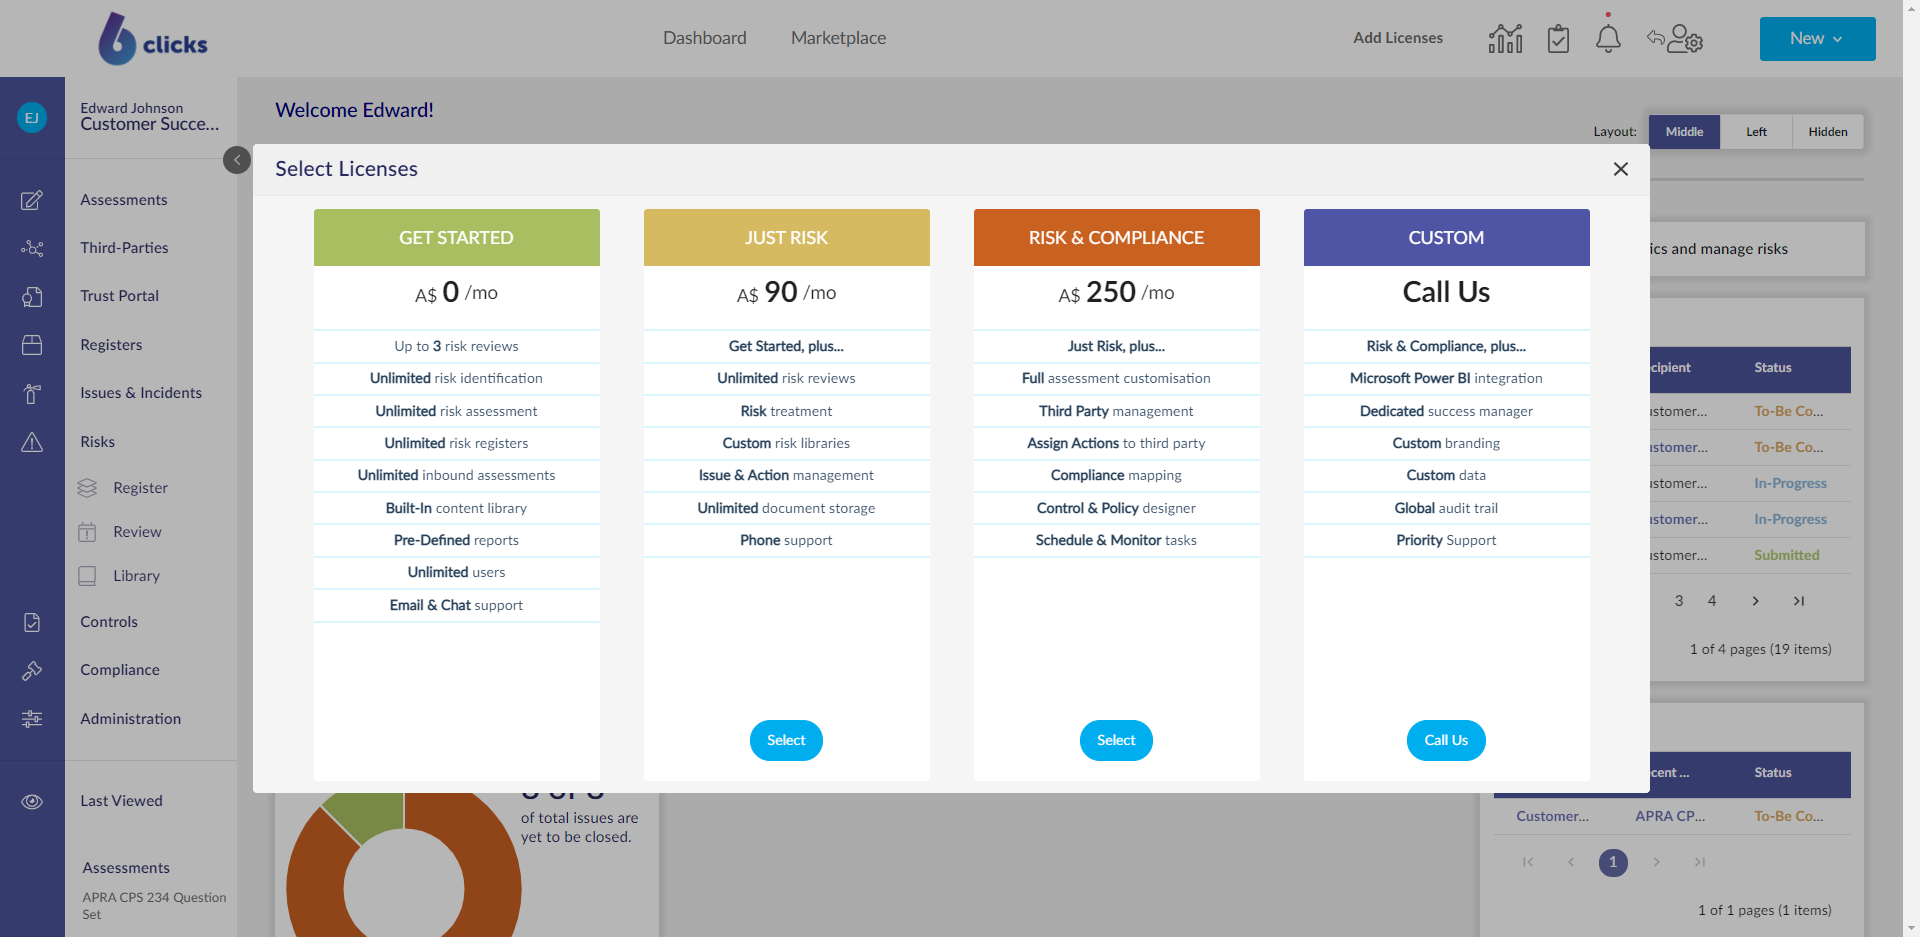1920x937 pixels.
Task: Click the Assessments sidebar icon
Action: coord(32,200)
